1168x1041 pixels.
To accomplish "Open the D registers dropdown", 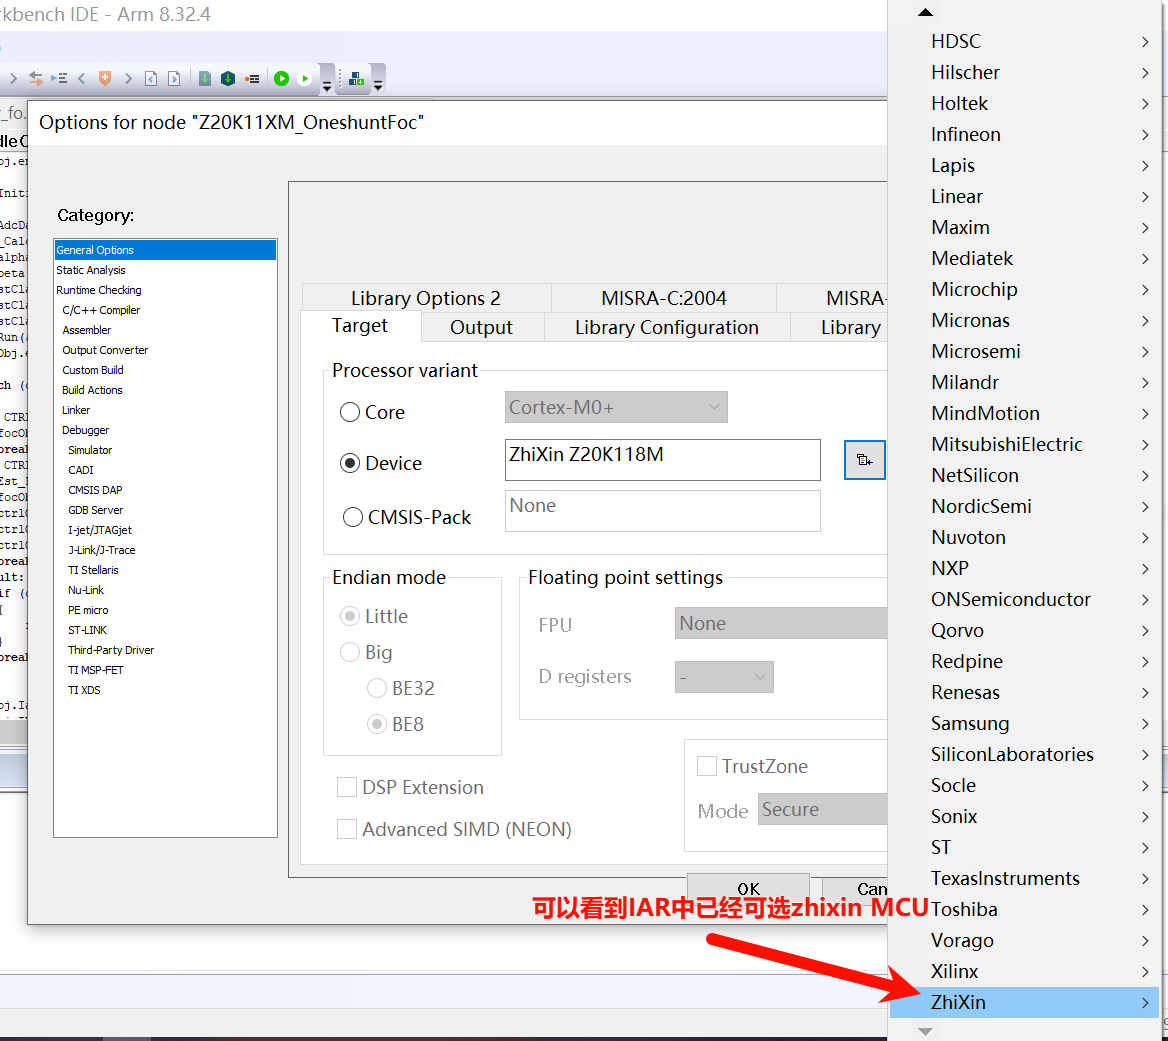I will pyautogui.click(x=724, y=677).
